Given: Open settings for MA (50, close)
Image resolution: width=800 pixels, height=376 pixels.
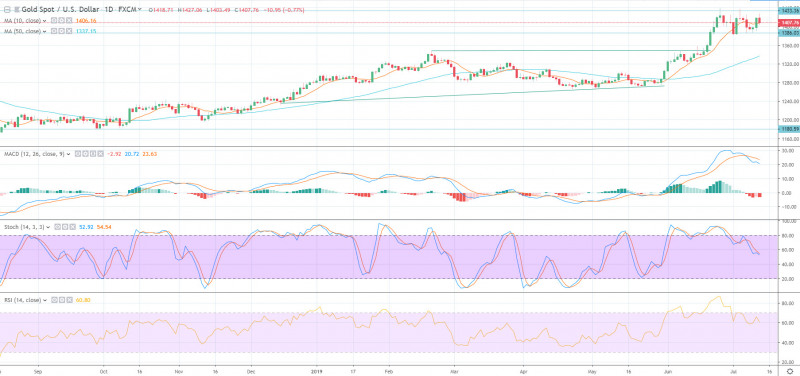Looking at the screenshot, I should coord(62,31).
